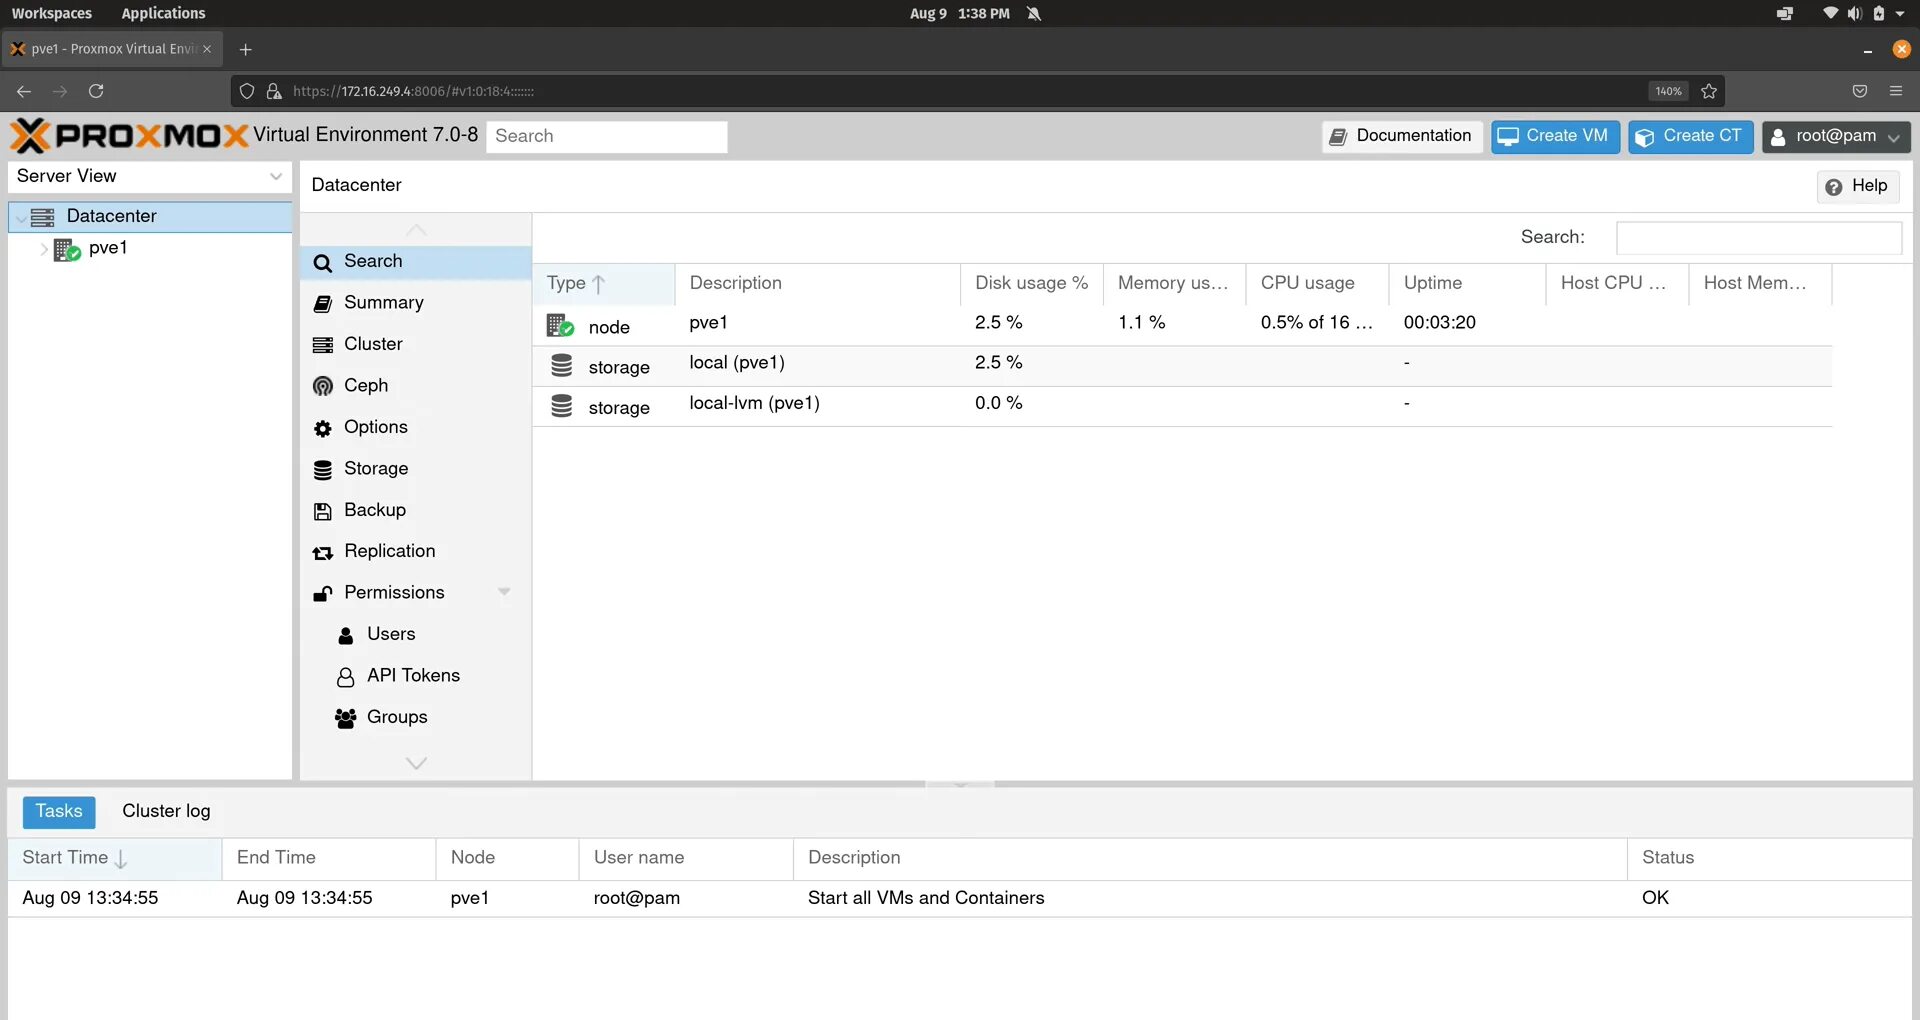Sort by the Disk usage % column
The image size is (1920, 1020).
coord(1032,284)
